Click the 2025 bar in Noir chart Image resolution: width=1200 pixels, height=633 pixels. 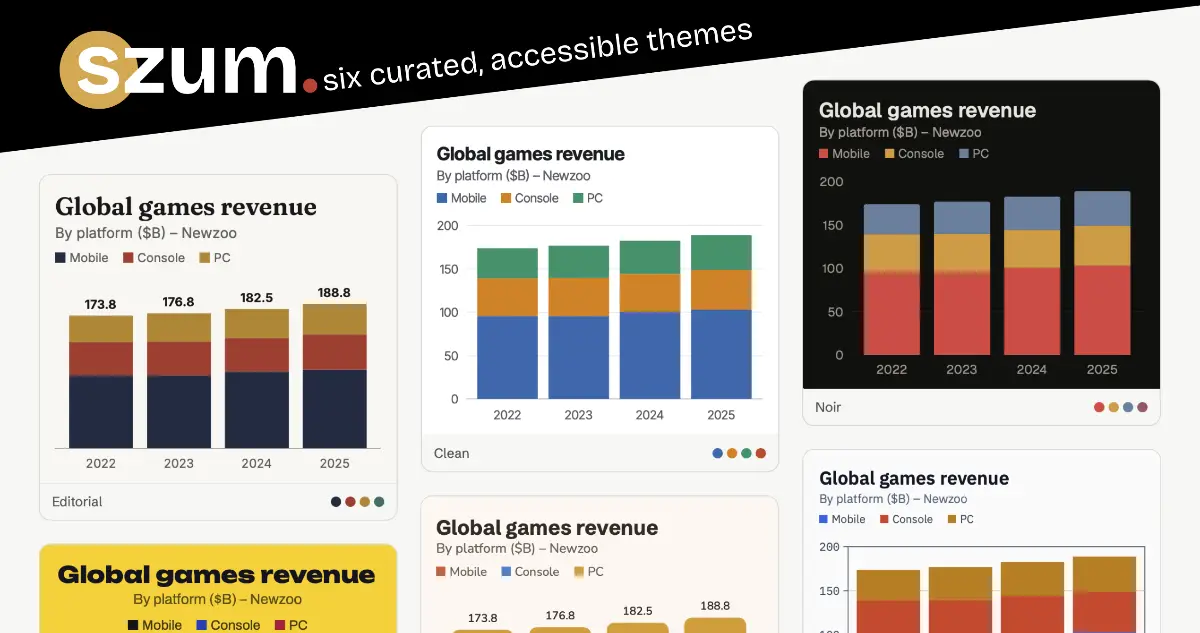(1102, 273)
